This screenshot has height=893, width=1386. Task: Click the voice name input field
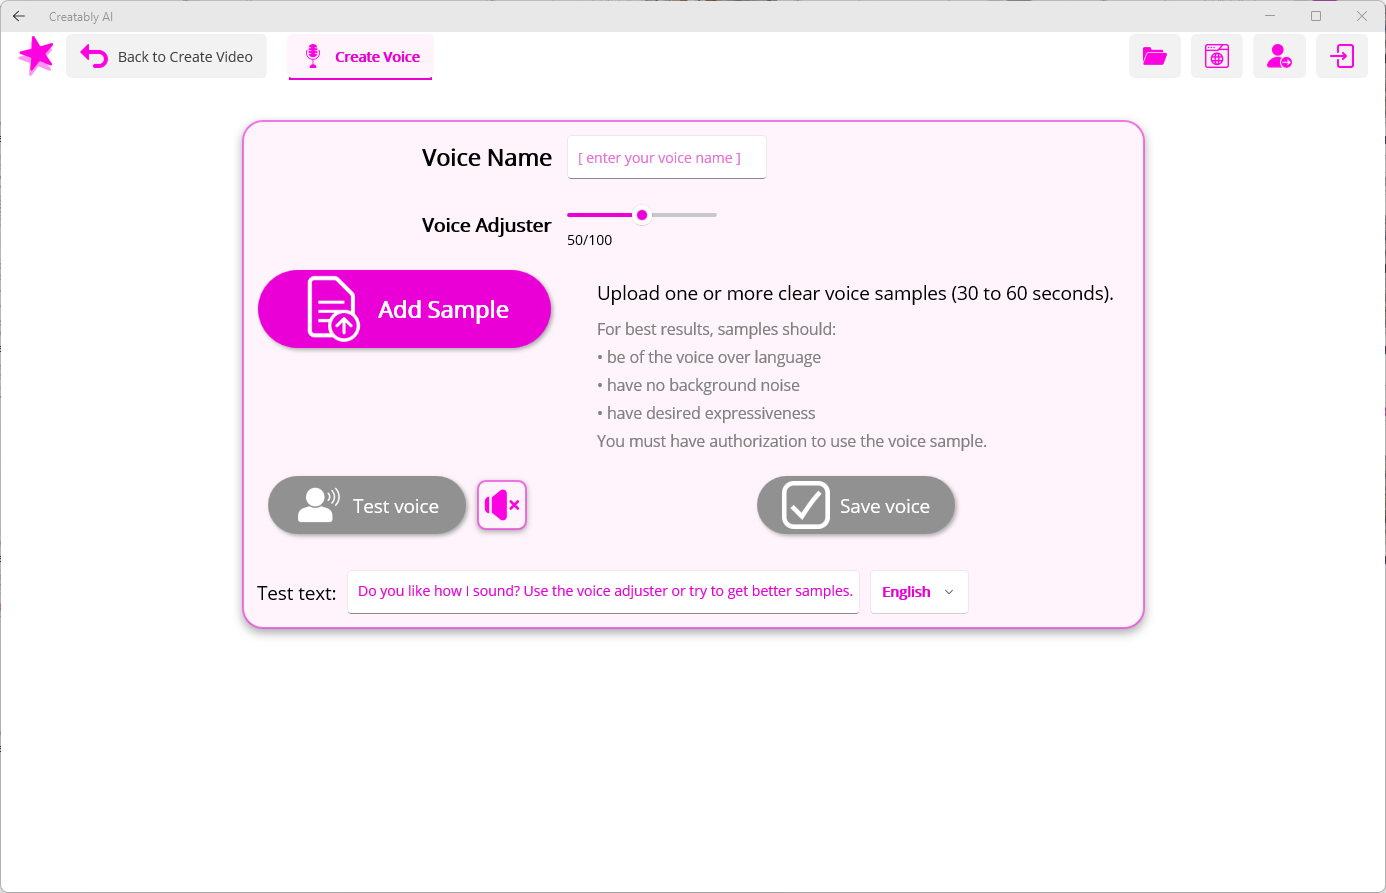(666, 157)
